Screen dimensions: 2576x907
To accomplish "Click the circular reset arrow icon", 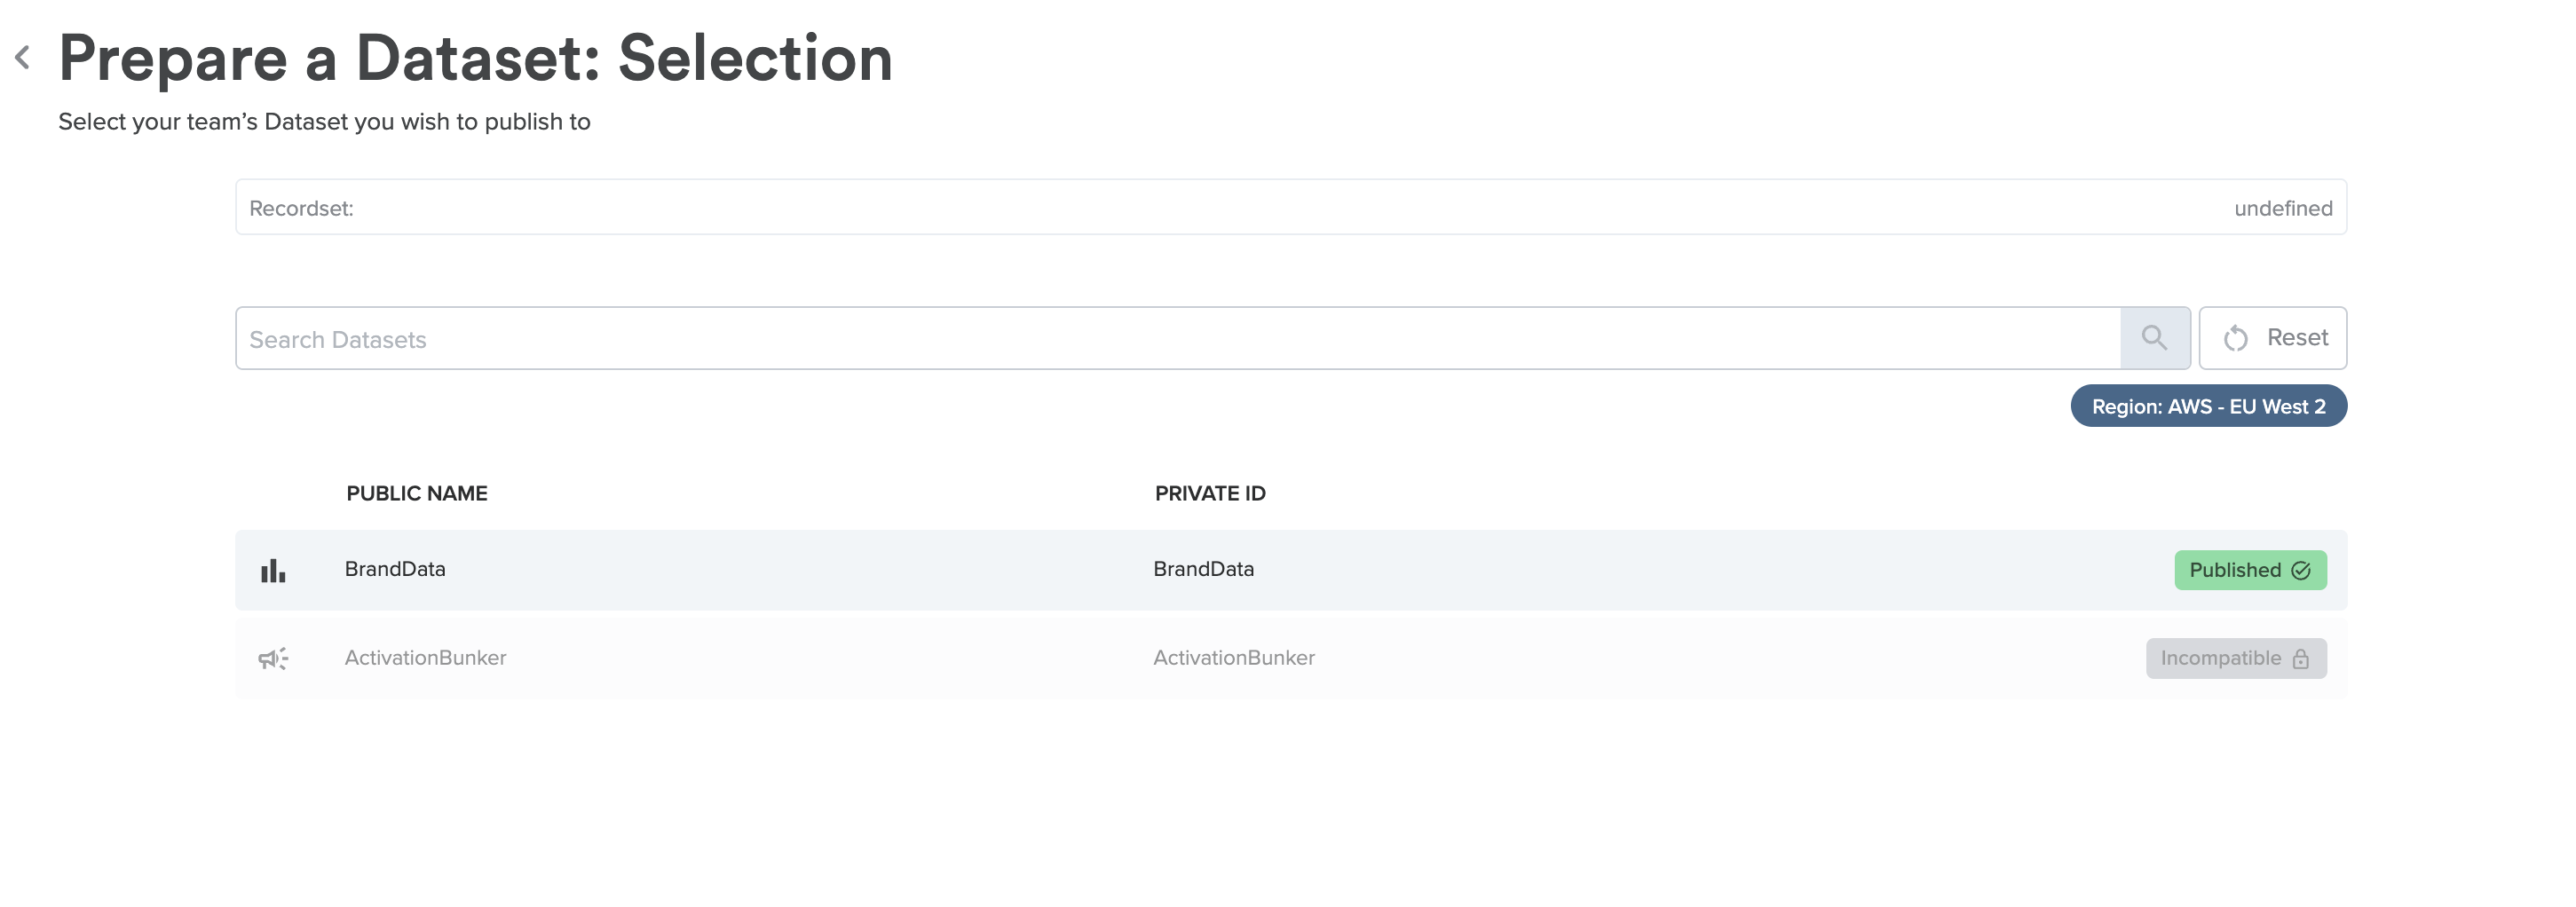I will click(2236, 339).
